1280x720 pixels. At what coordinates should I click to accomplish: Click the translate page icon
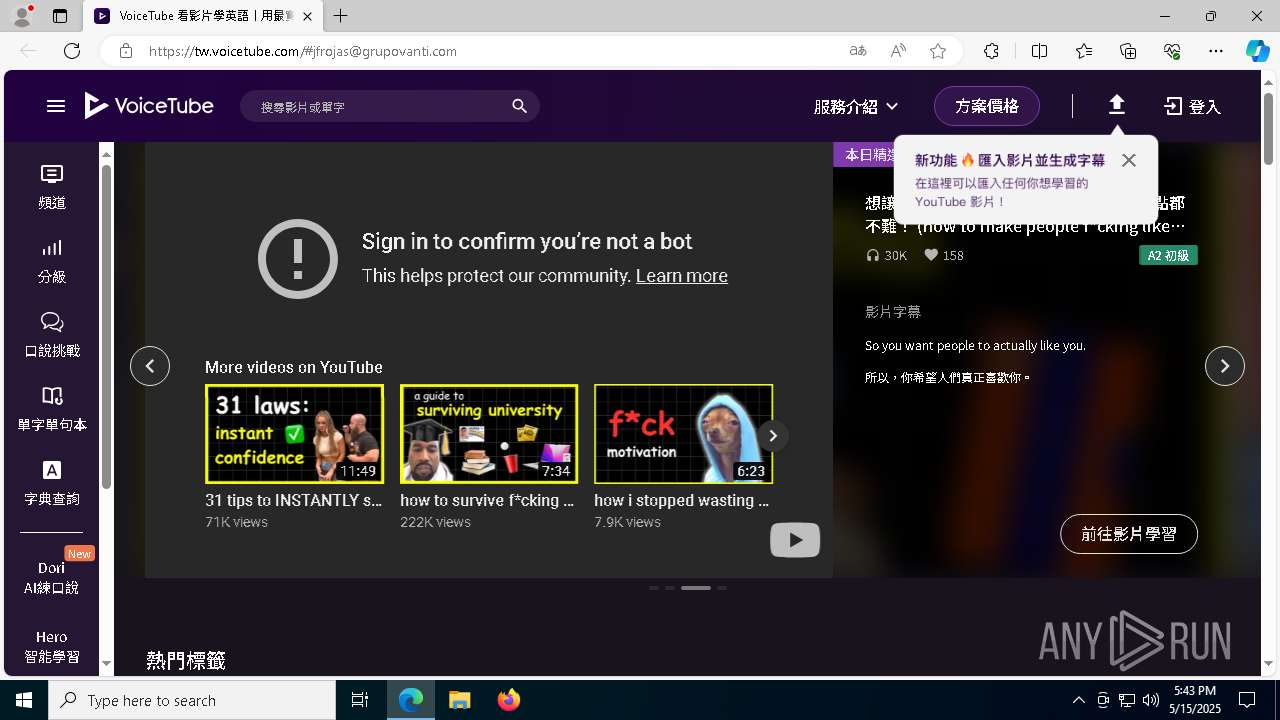tap(858, 51)
